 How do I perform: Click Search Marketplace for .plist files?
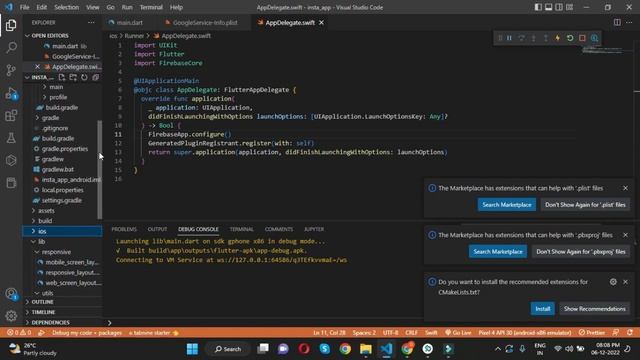(507, 204)
